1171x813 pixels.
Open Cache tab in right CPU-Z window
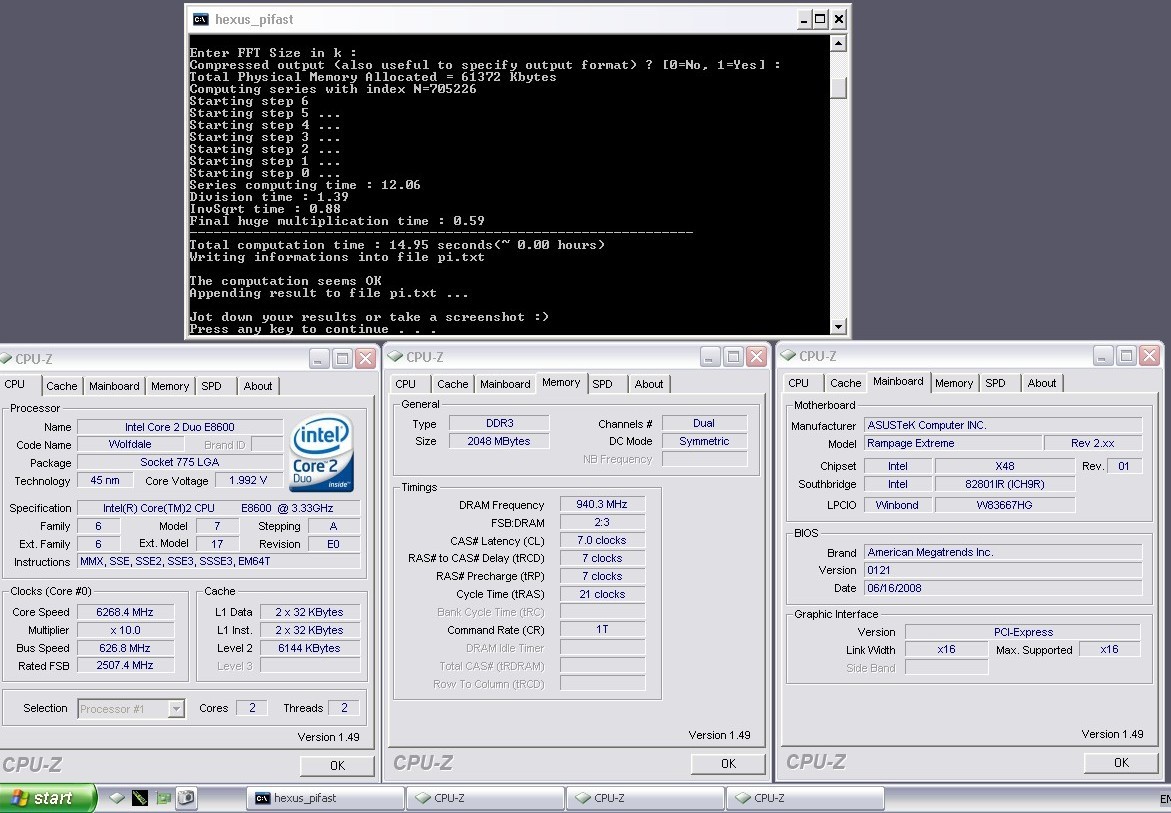(x=845, y=383)
